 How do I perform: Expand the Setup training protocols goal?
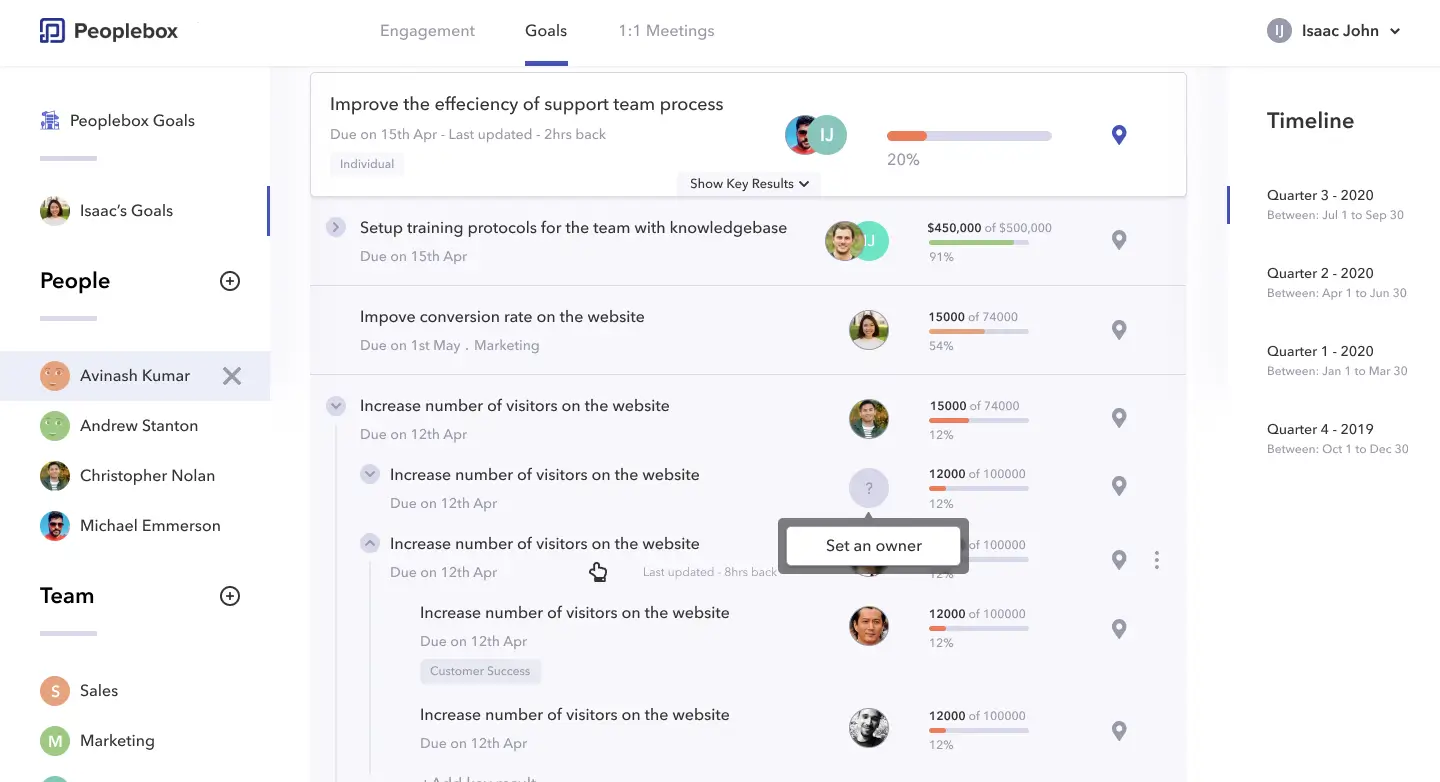[336, 228]
